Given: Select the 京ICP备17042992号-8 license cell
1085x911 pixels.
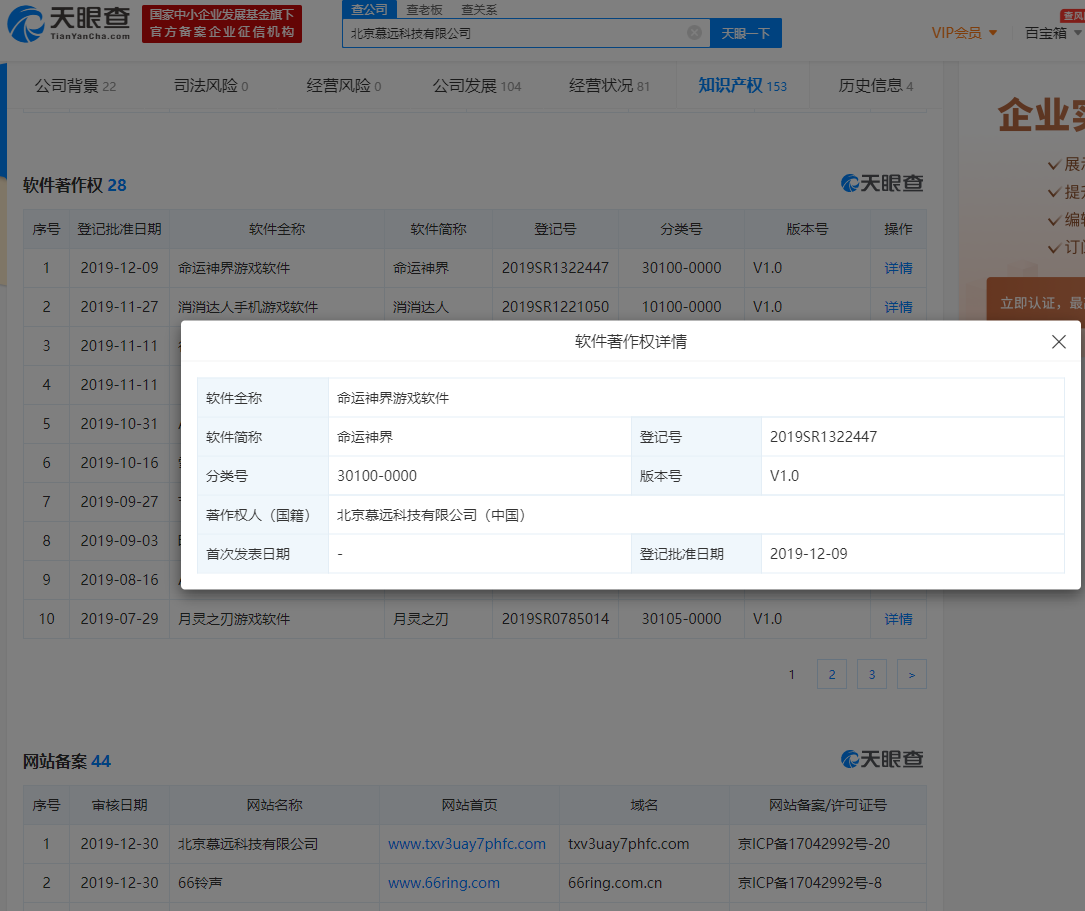Looking at the screenshot, I should (x=810, y=883).
